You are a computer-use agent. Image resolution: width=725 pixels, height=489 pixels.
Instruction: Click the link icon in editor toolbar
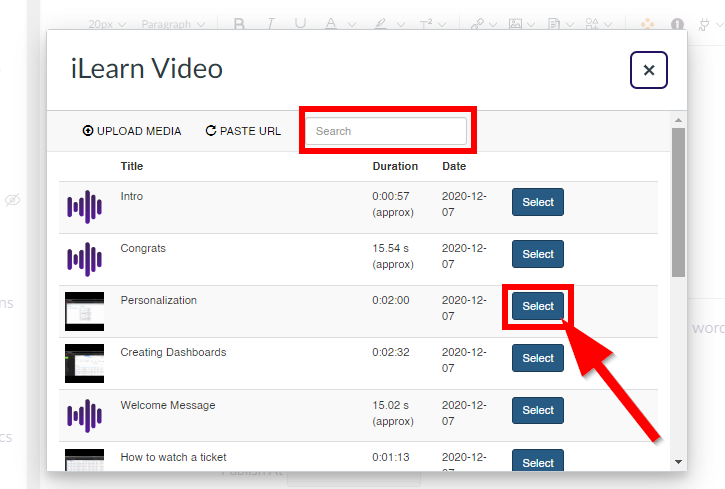477,24
